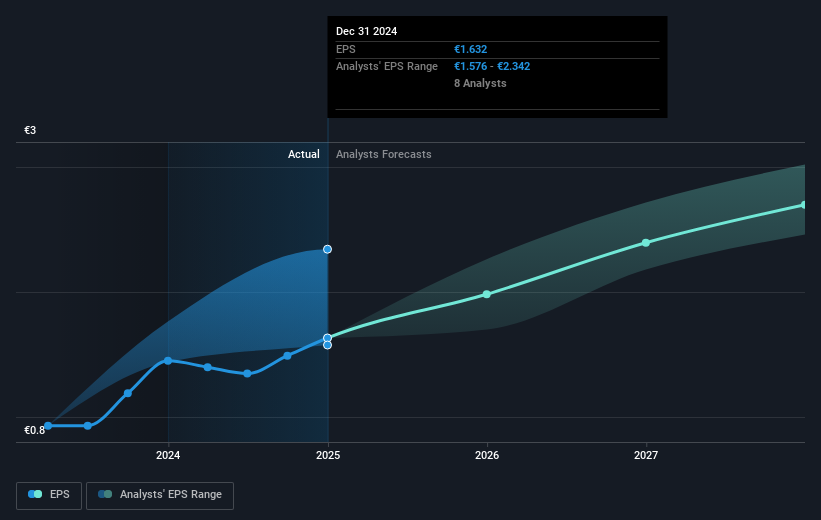Click the EPS legend color icon
The image size is (821, 520).
point(35,494)
